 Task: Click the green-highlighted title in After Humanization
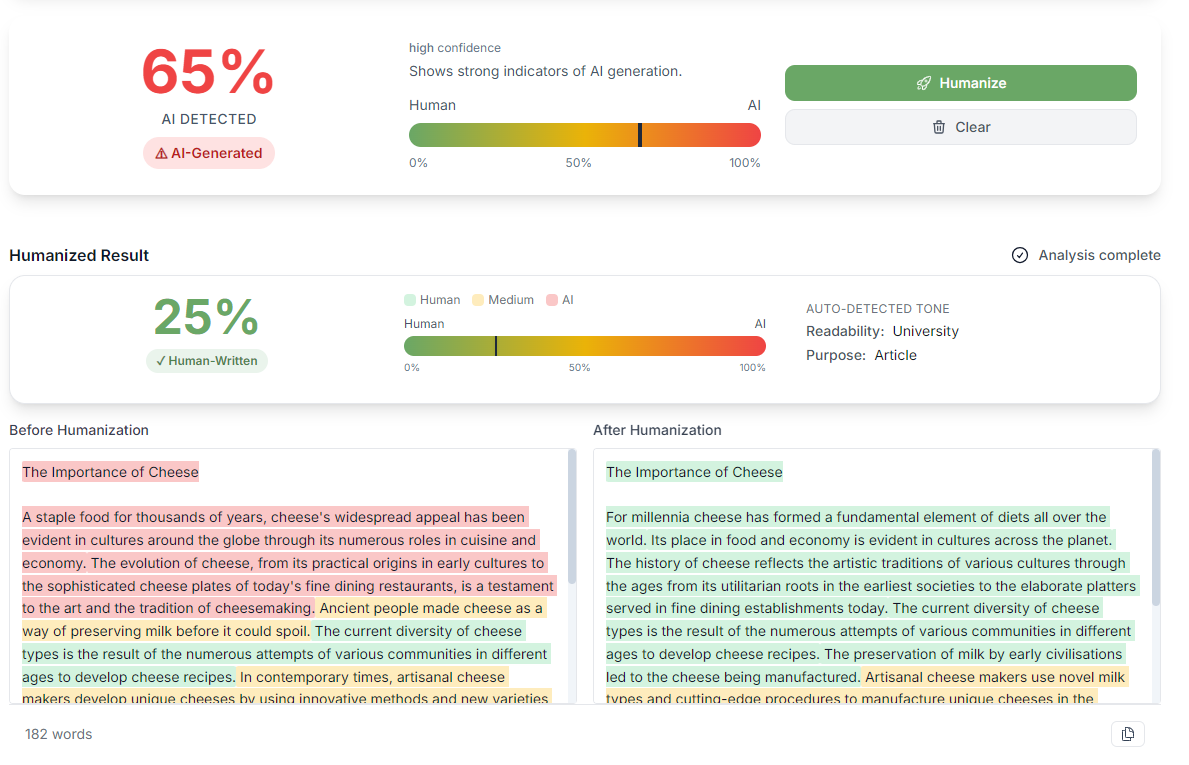click(694, 472)
